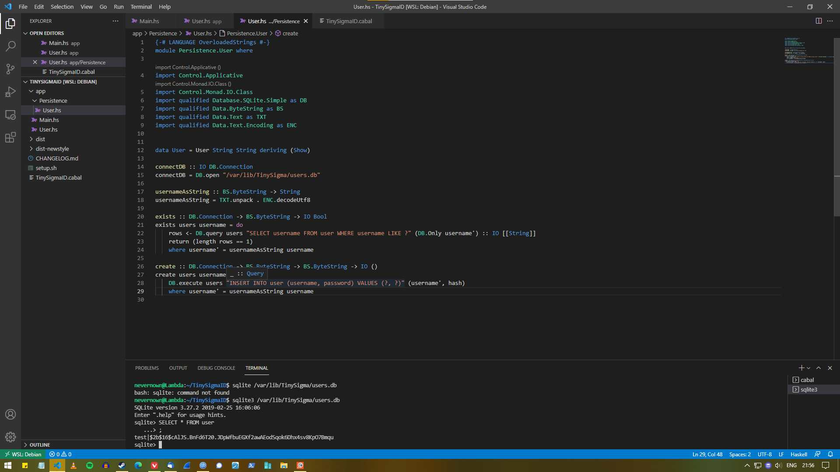The height and width of the screenshot is (472, 840).
Task: Open the Manage gear menu
Action: 10,437
